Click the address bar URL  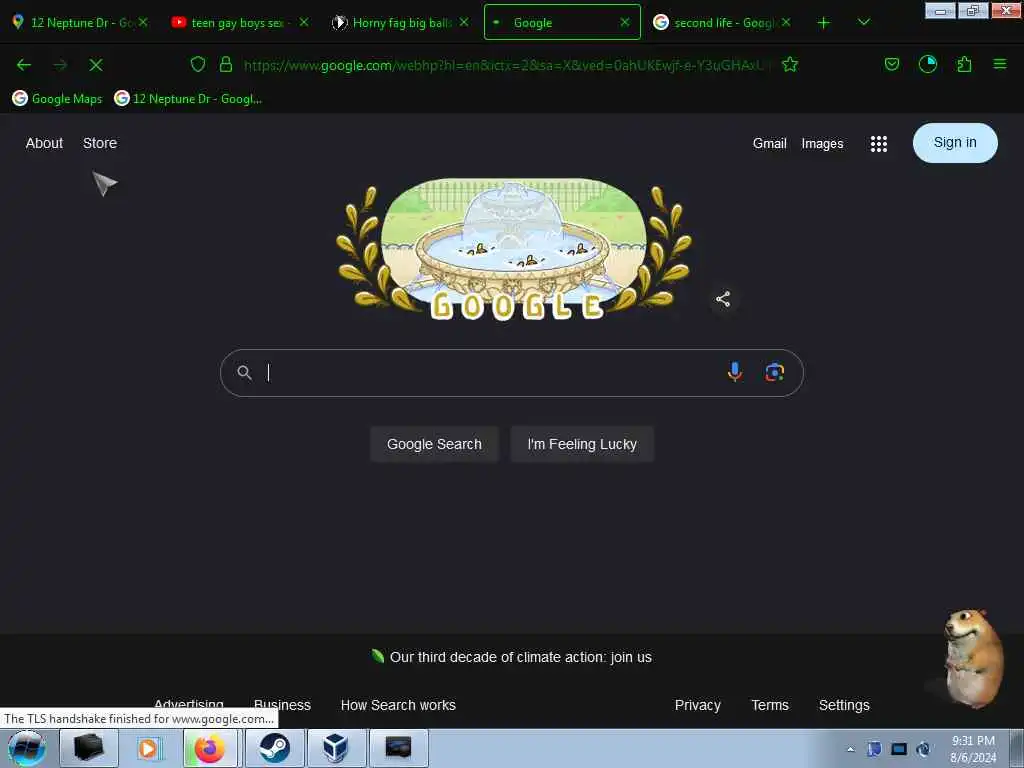click(506, 65)
